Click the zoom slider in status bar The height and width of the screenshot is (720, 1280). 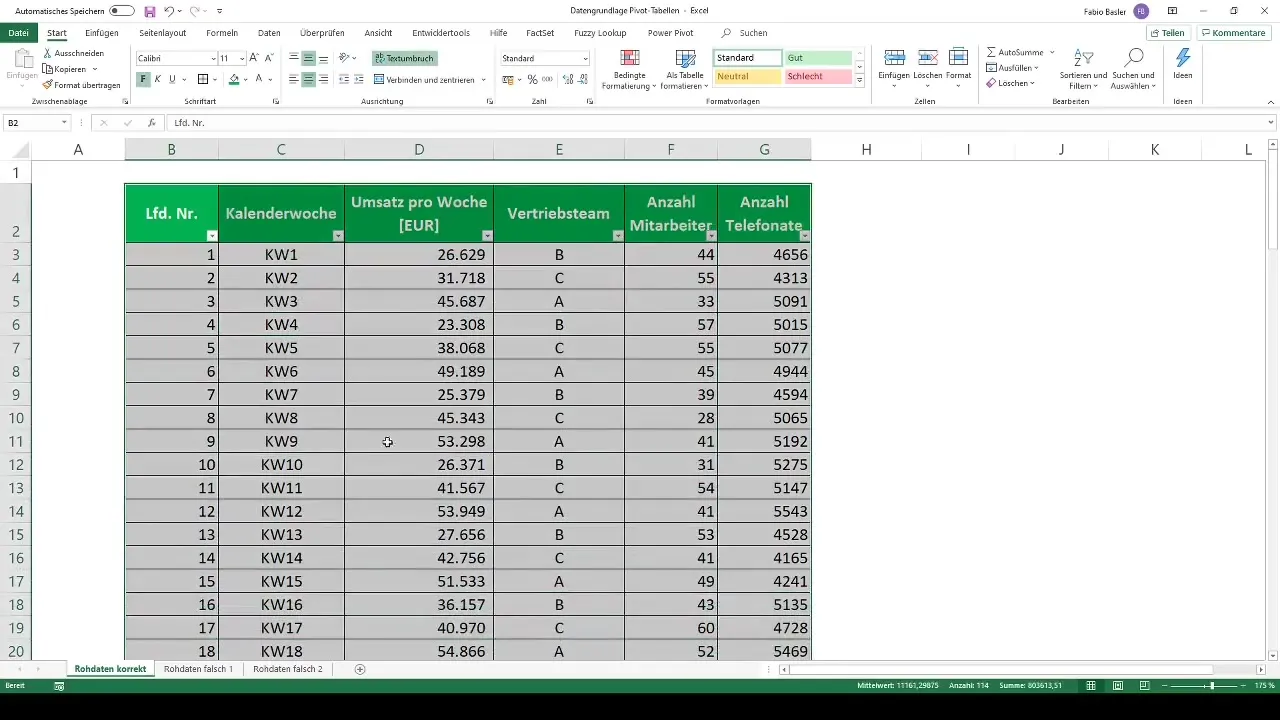click(x=1212, y=686)
